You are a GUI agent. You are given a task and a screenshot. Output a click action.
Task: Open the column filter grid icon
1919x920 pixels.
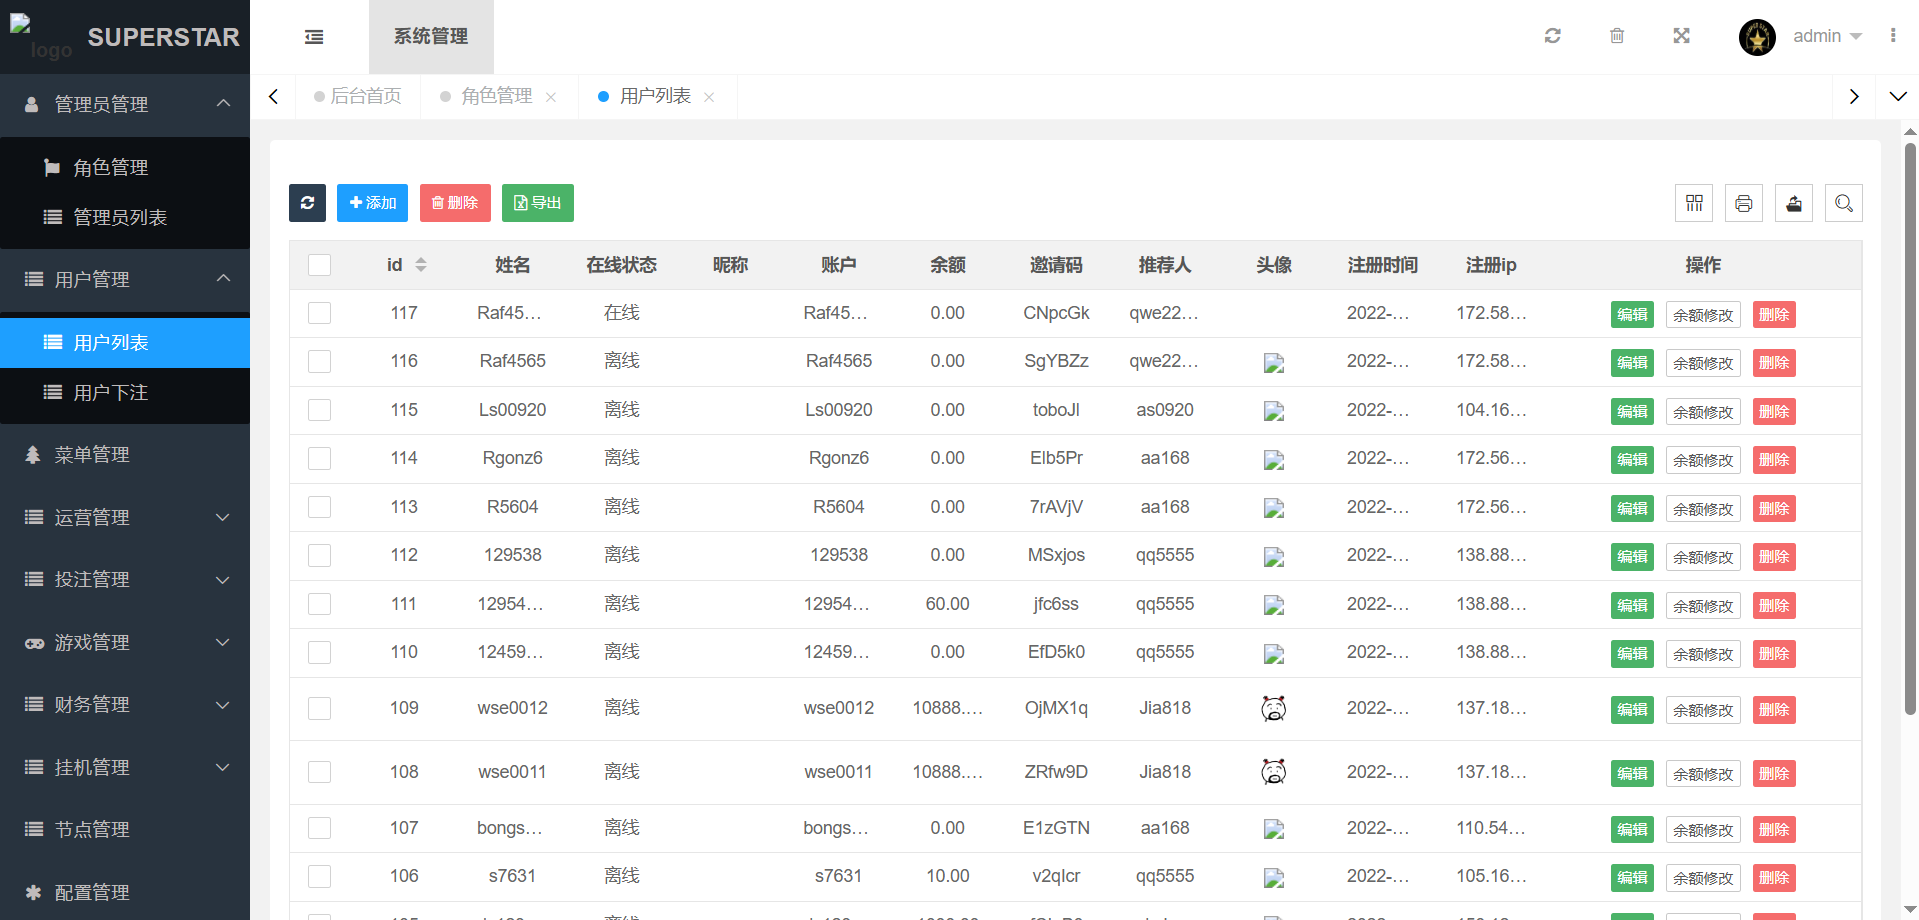(x=1694, y=203)
